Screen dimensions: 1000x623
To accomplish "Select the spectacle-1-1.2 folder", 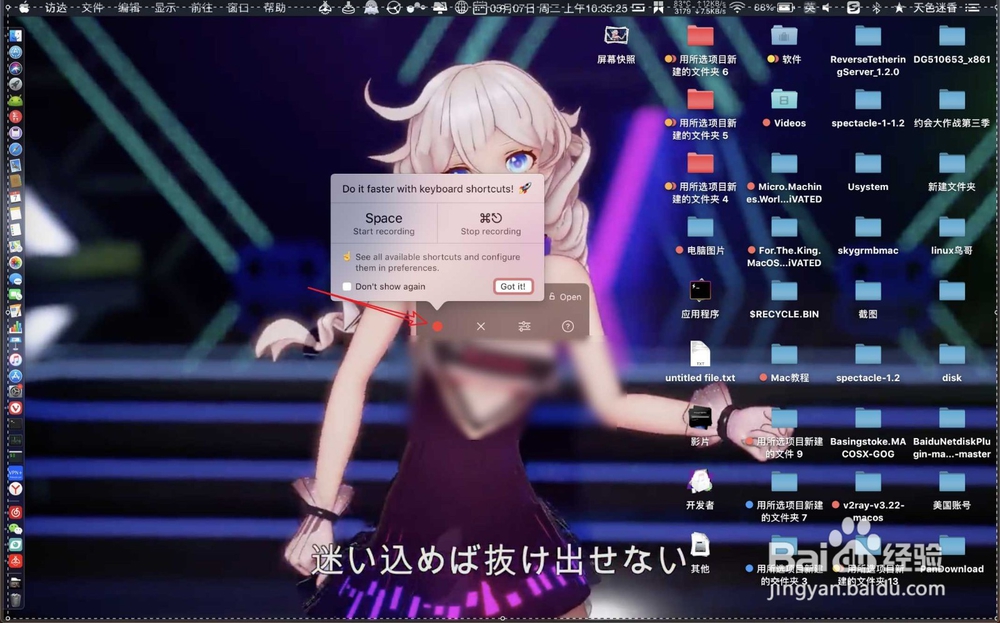I will tap(868, 100).
